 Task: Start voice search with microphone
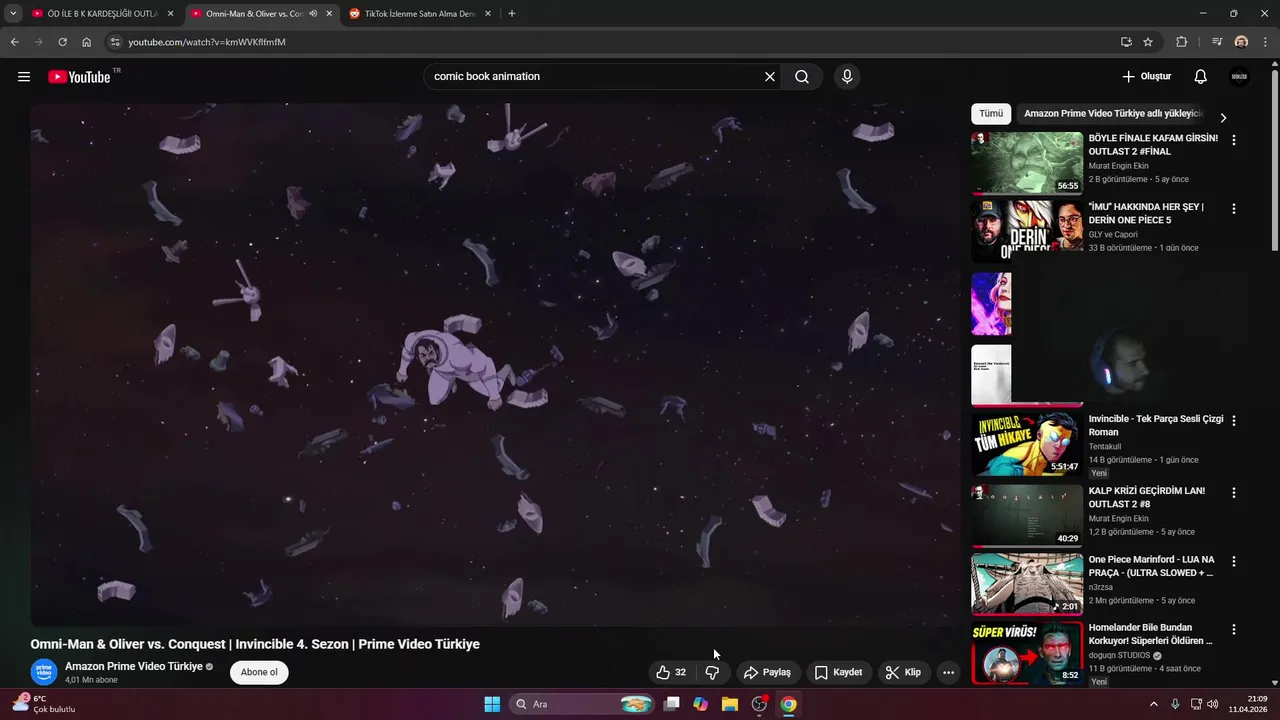[x=847, y=77]
